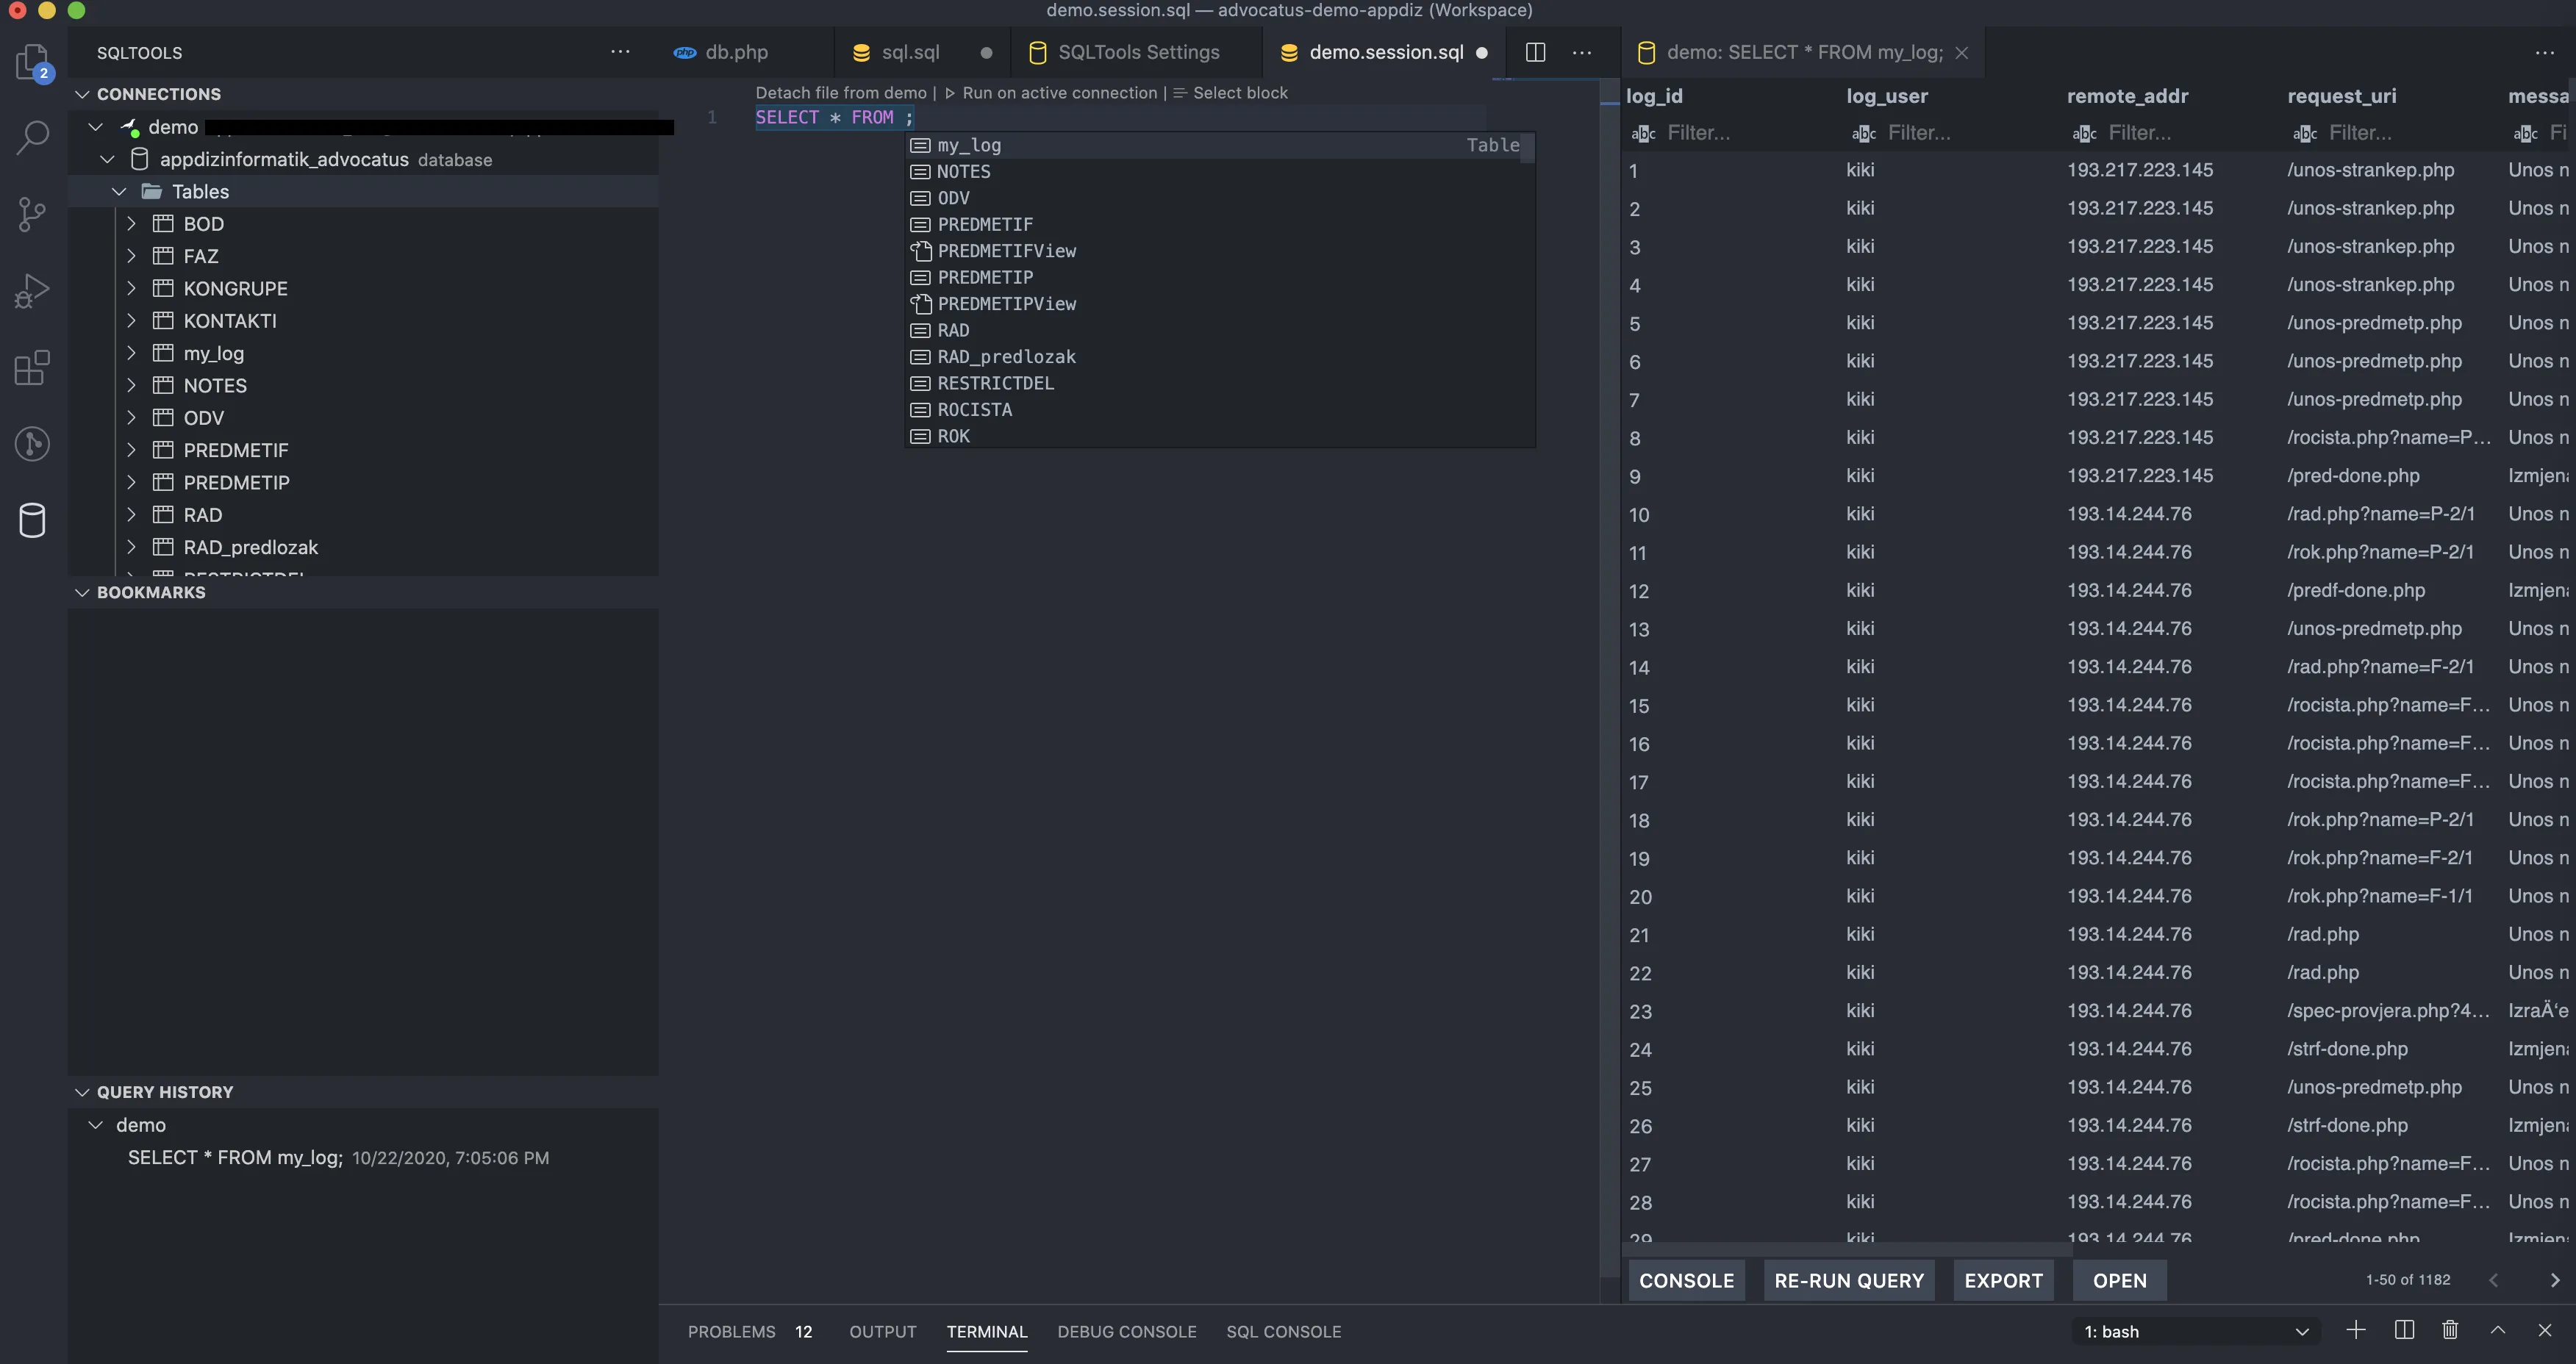Toggle remote_addr filter match mode icon
Screen dimensions: 2576x1364
[2084, 133]
